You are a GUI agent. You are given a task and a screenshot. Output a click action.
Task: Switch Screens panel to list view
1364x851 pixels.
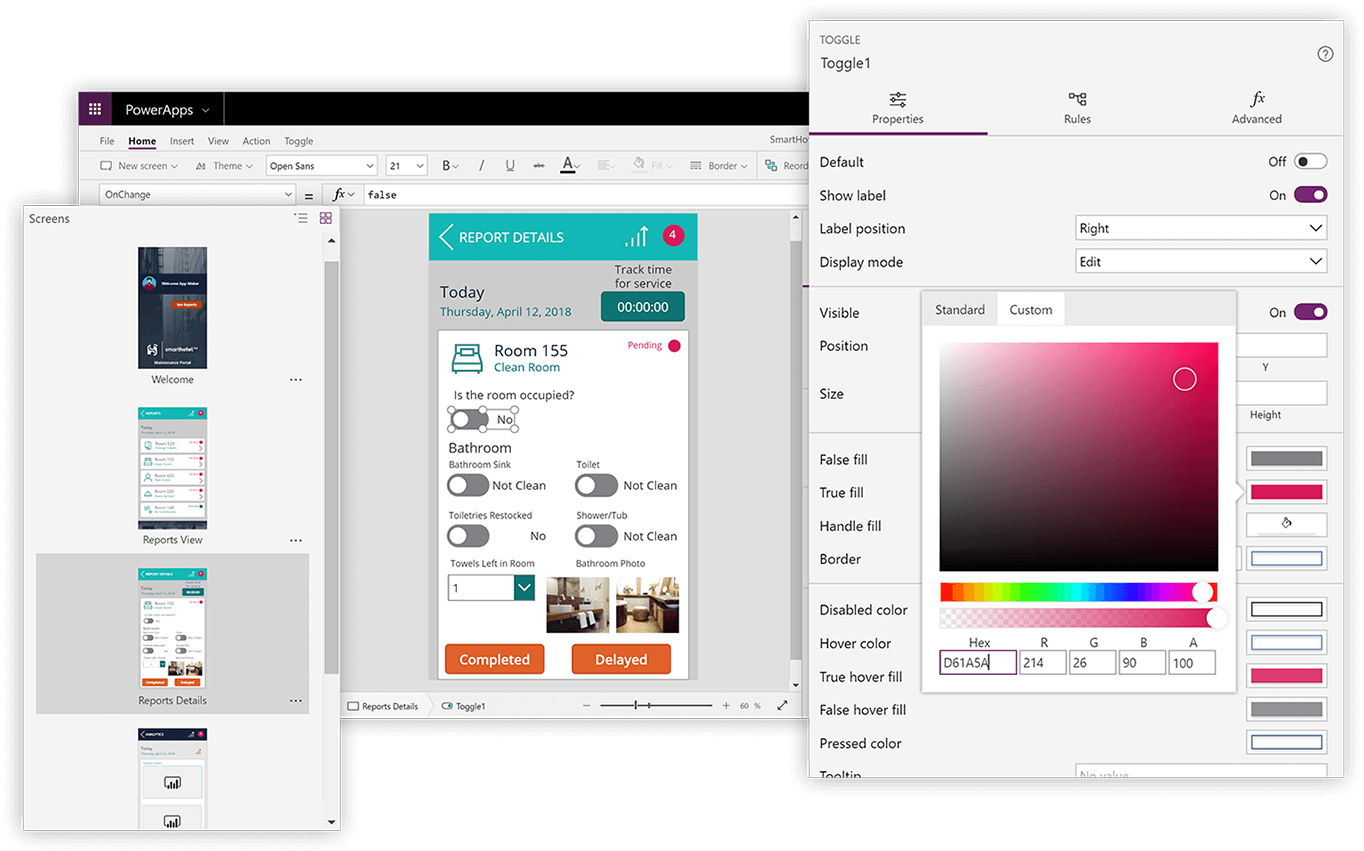pos(301,218)
